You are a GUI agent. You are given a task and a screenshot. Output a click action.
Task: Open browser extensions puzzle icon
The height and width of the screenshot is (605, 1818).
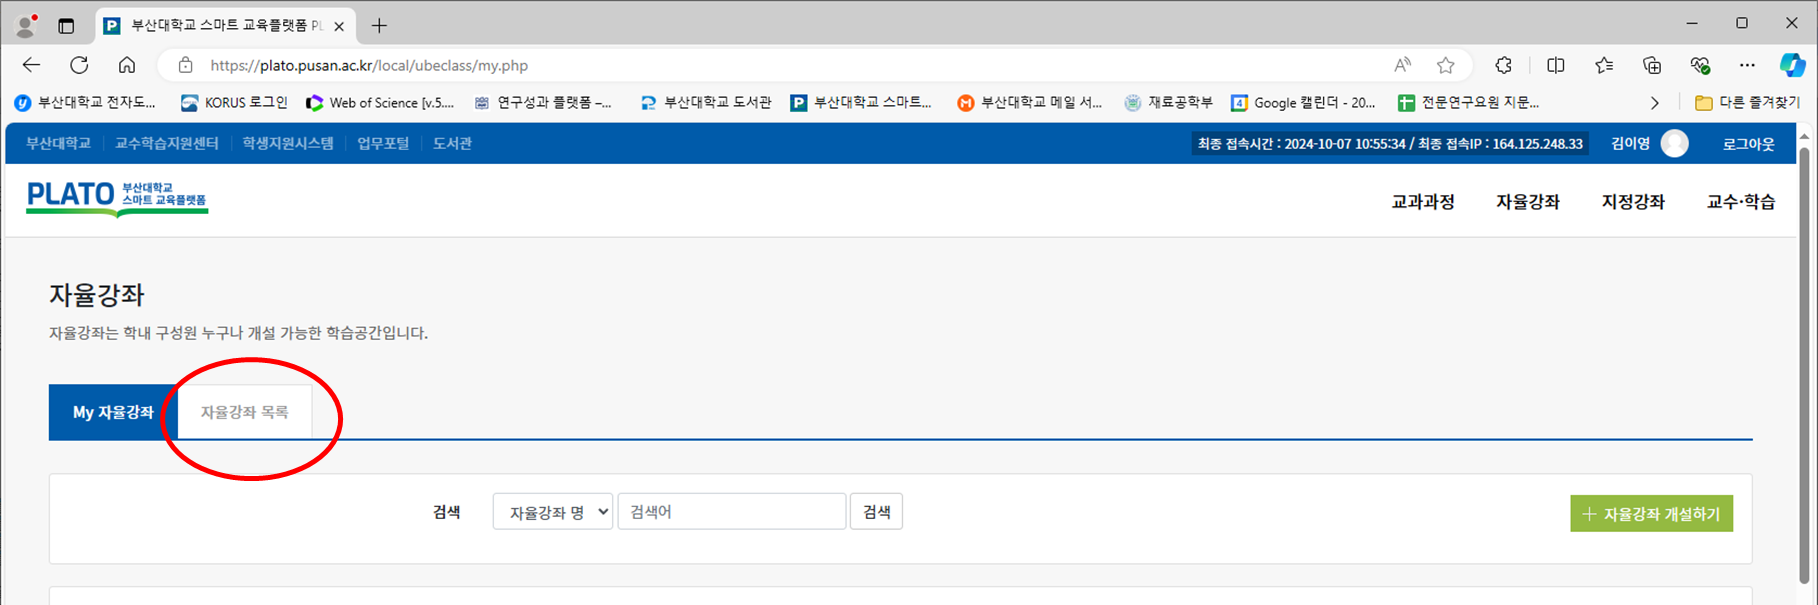[1503, 66]
